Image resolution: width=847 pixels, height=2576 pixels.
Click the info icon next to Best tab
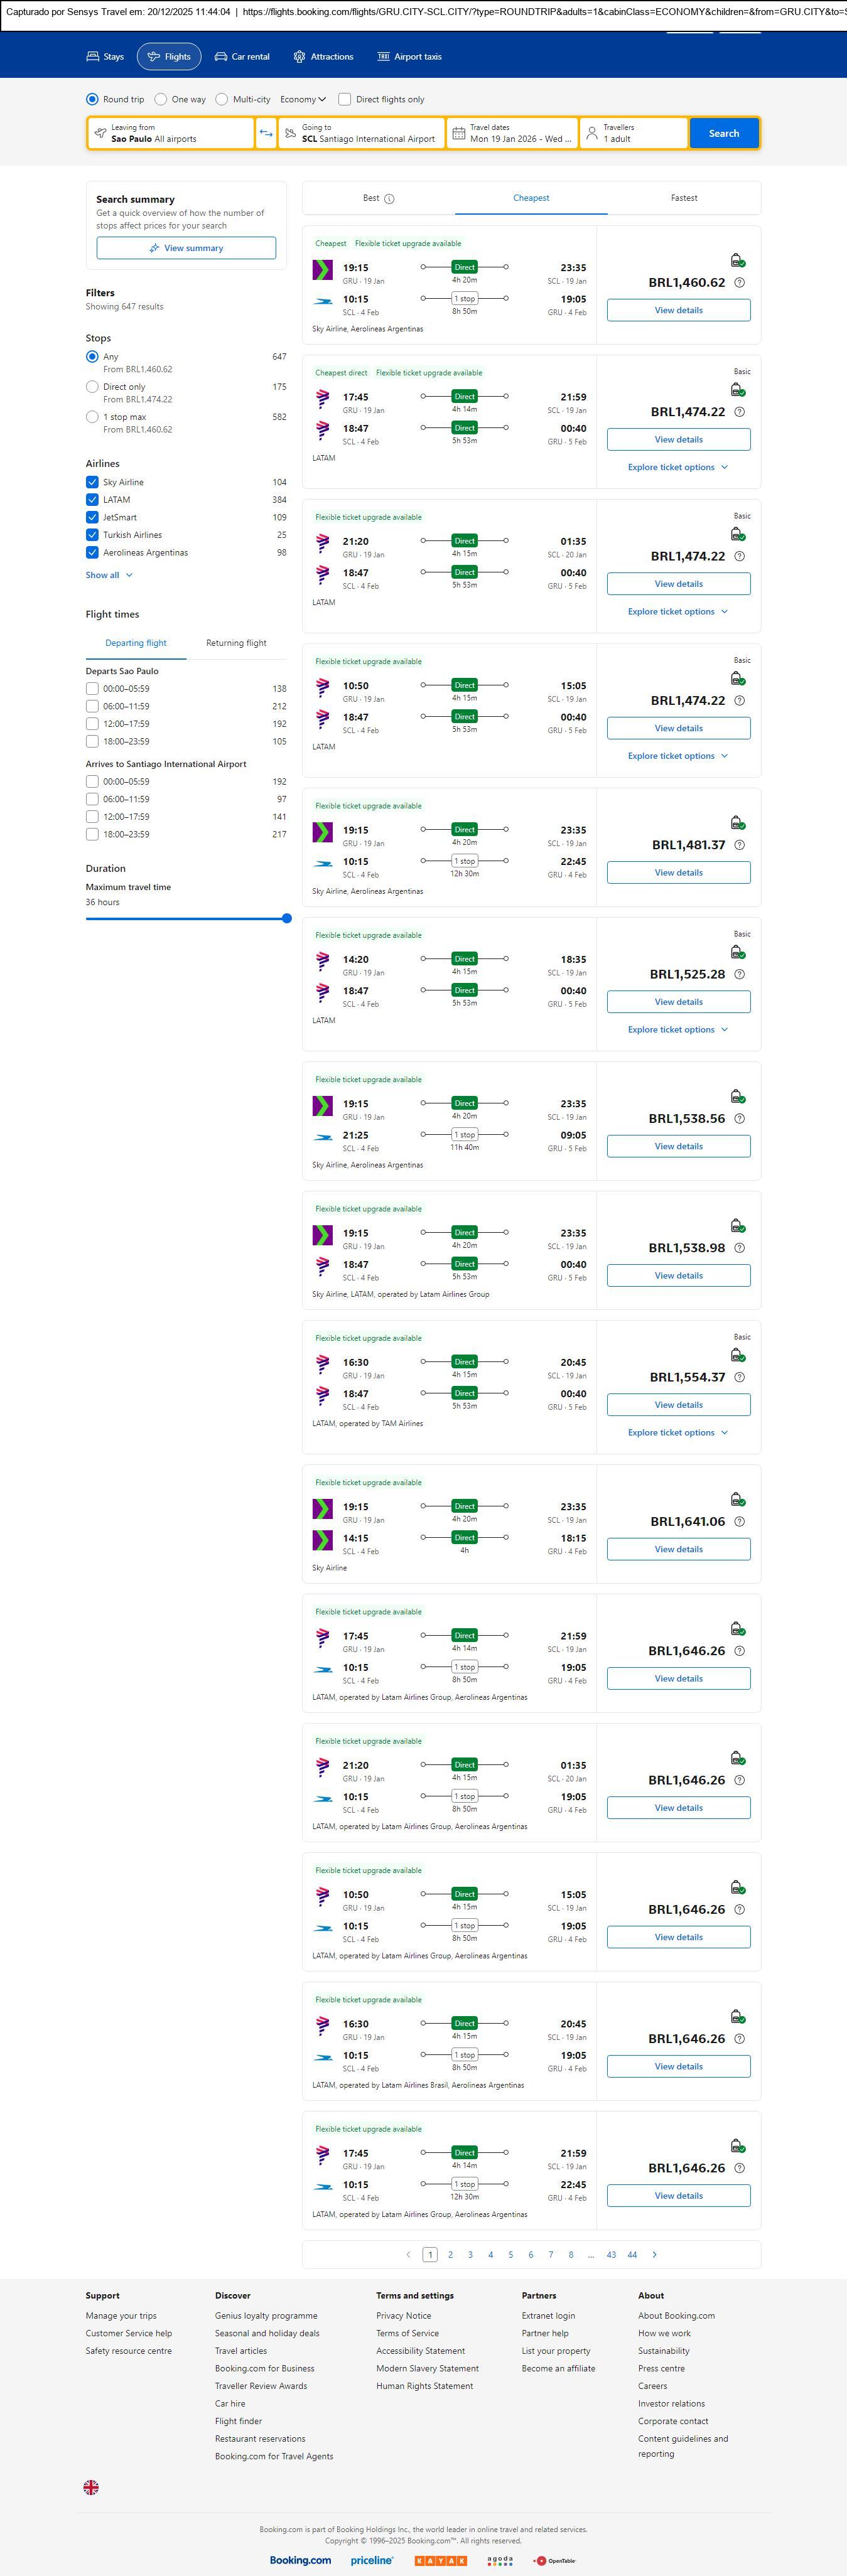(389, 199)
